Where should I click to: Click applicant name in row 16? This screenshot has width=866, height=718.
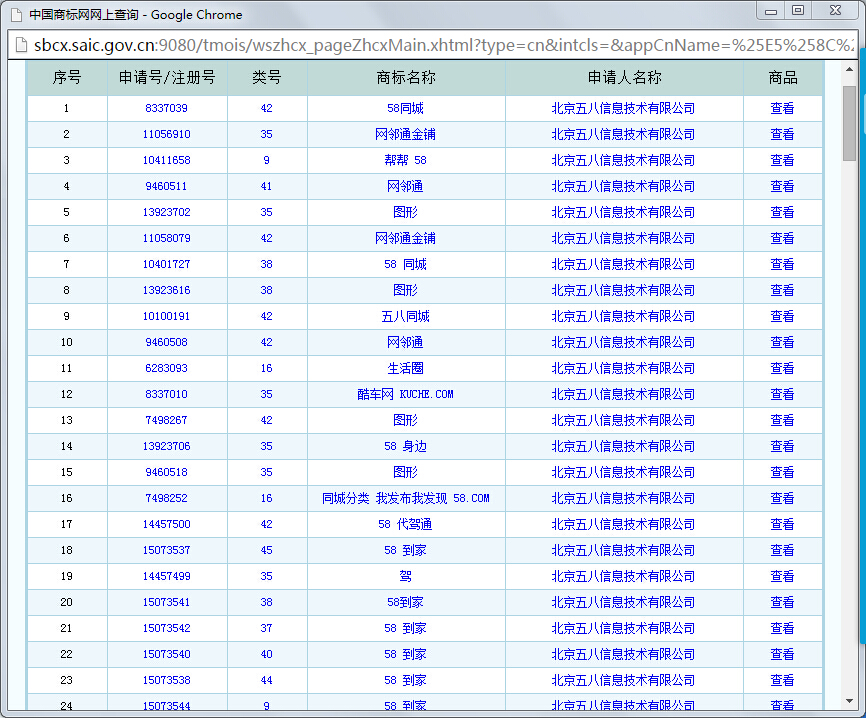coord(624,498)
